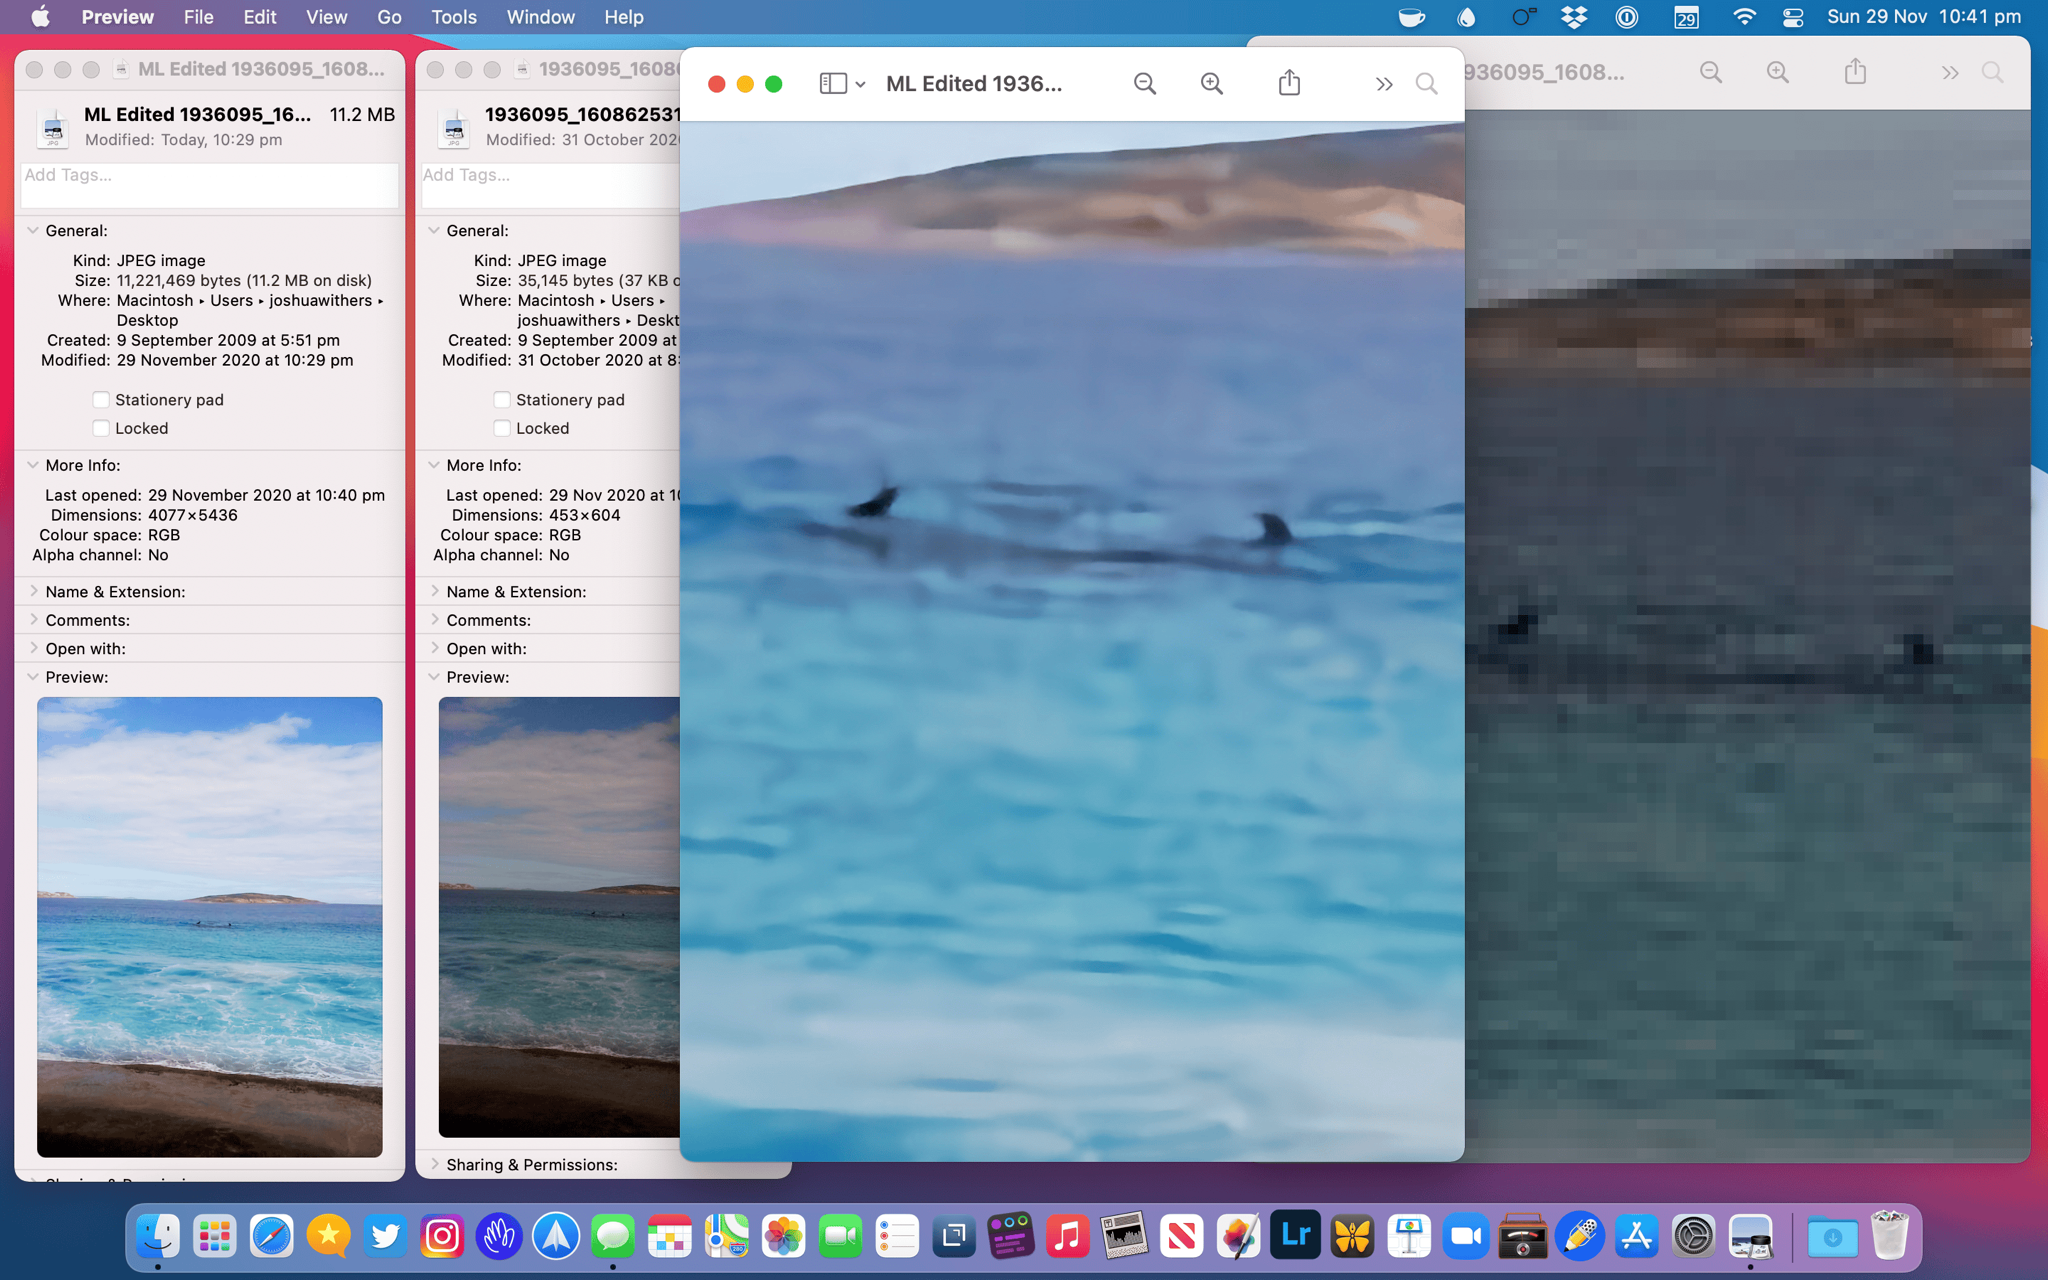Expand Name & Extension in ML Edited info
This screenshot has width=2048, height=1280.
(33, 591)
